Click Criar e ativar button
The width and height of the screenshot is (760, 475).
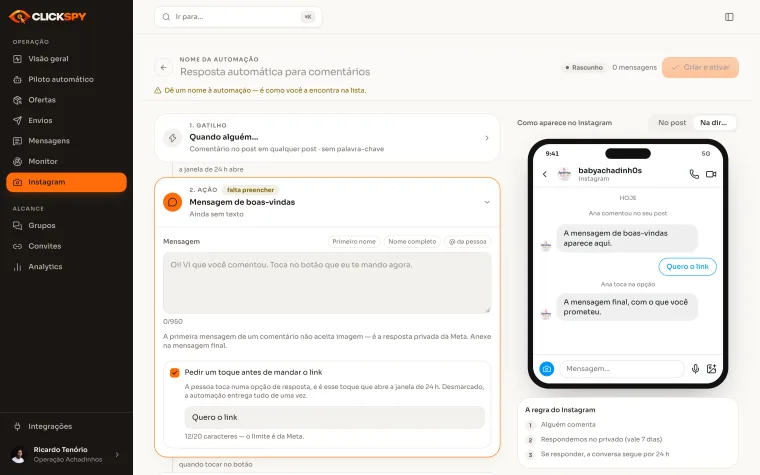[700, 67]
